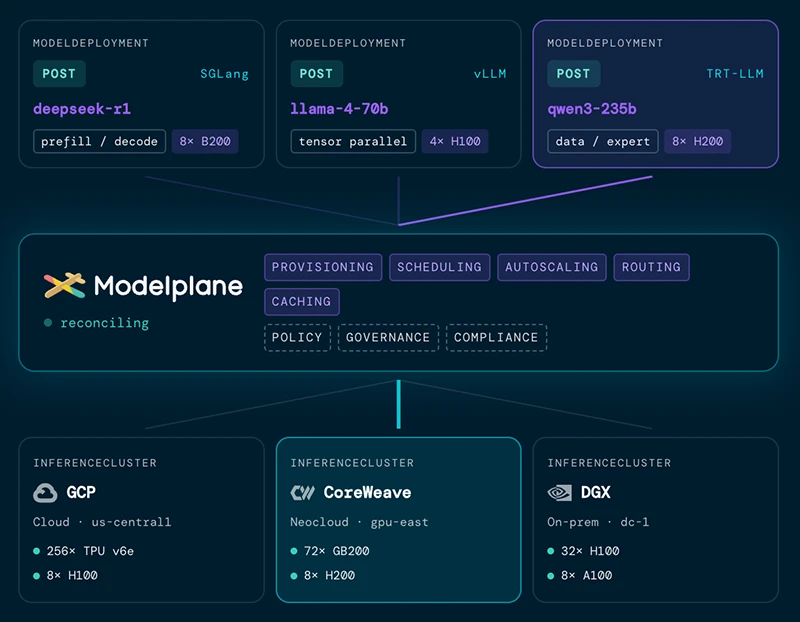
Task: Open the deepseek-r1 model name
Action: pyautogui.click(x=82, y=109)
